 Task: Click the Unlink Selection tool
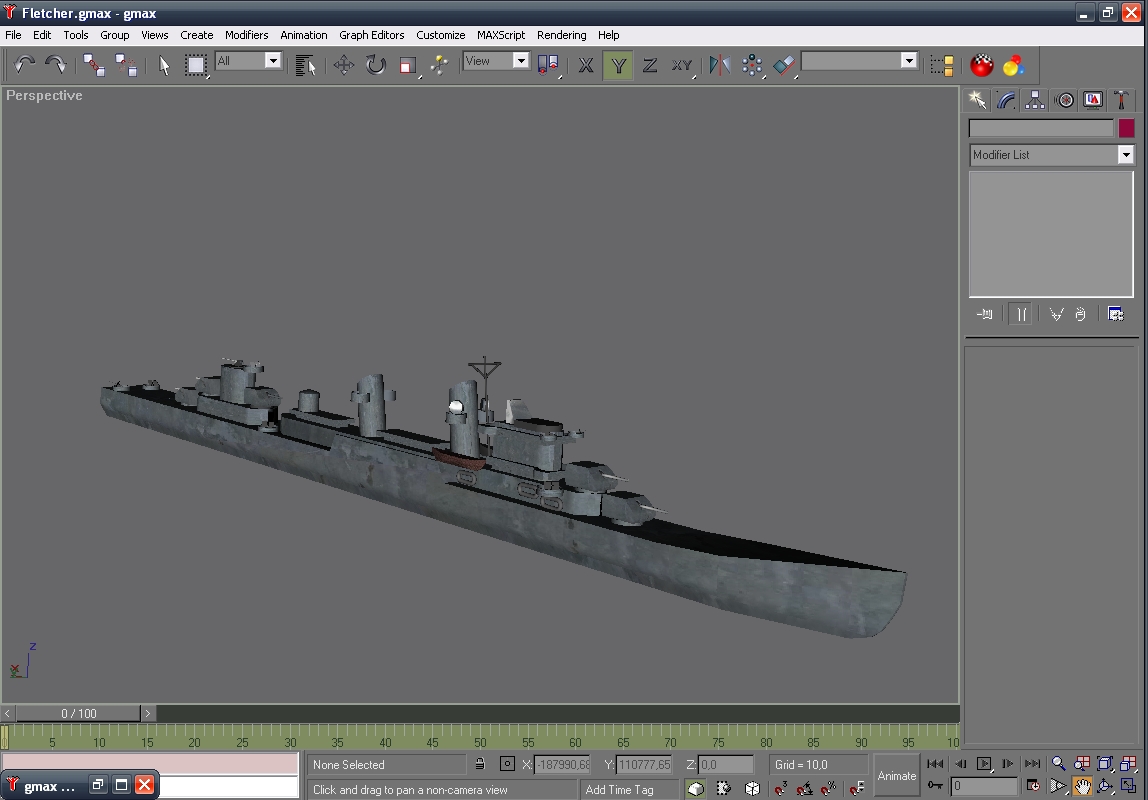pyautogui.click(x=126, y=65)
